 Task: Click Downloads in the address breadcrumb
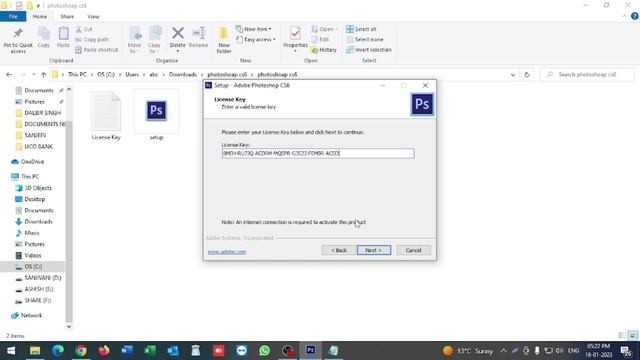tap(182, 75)
